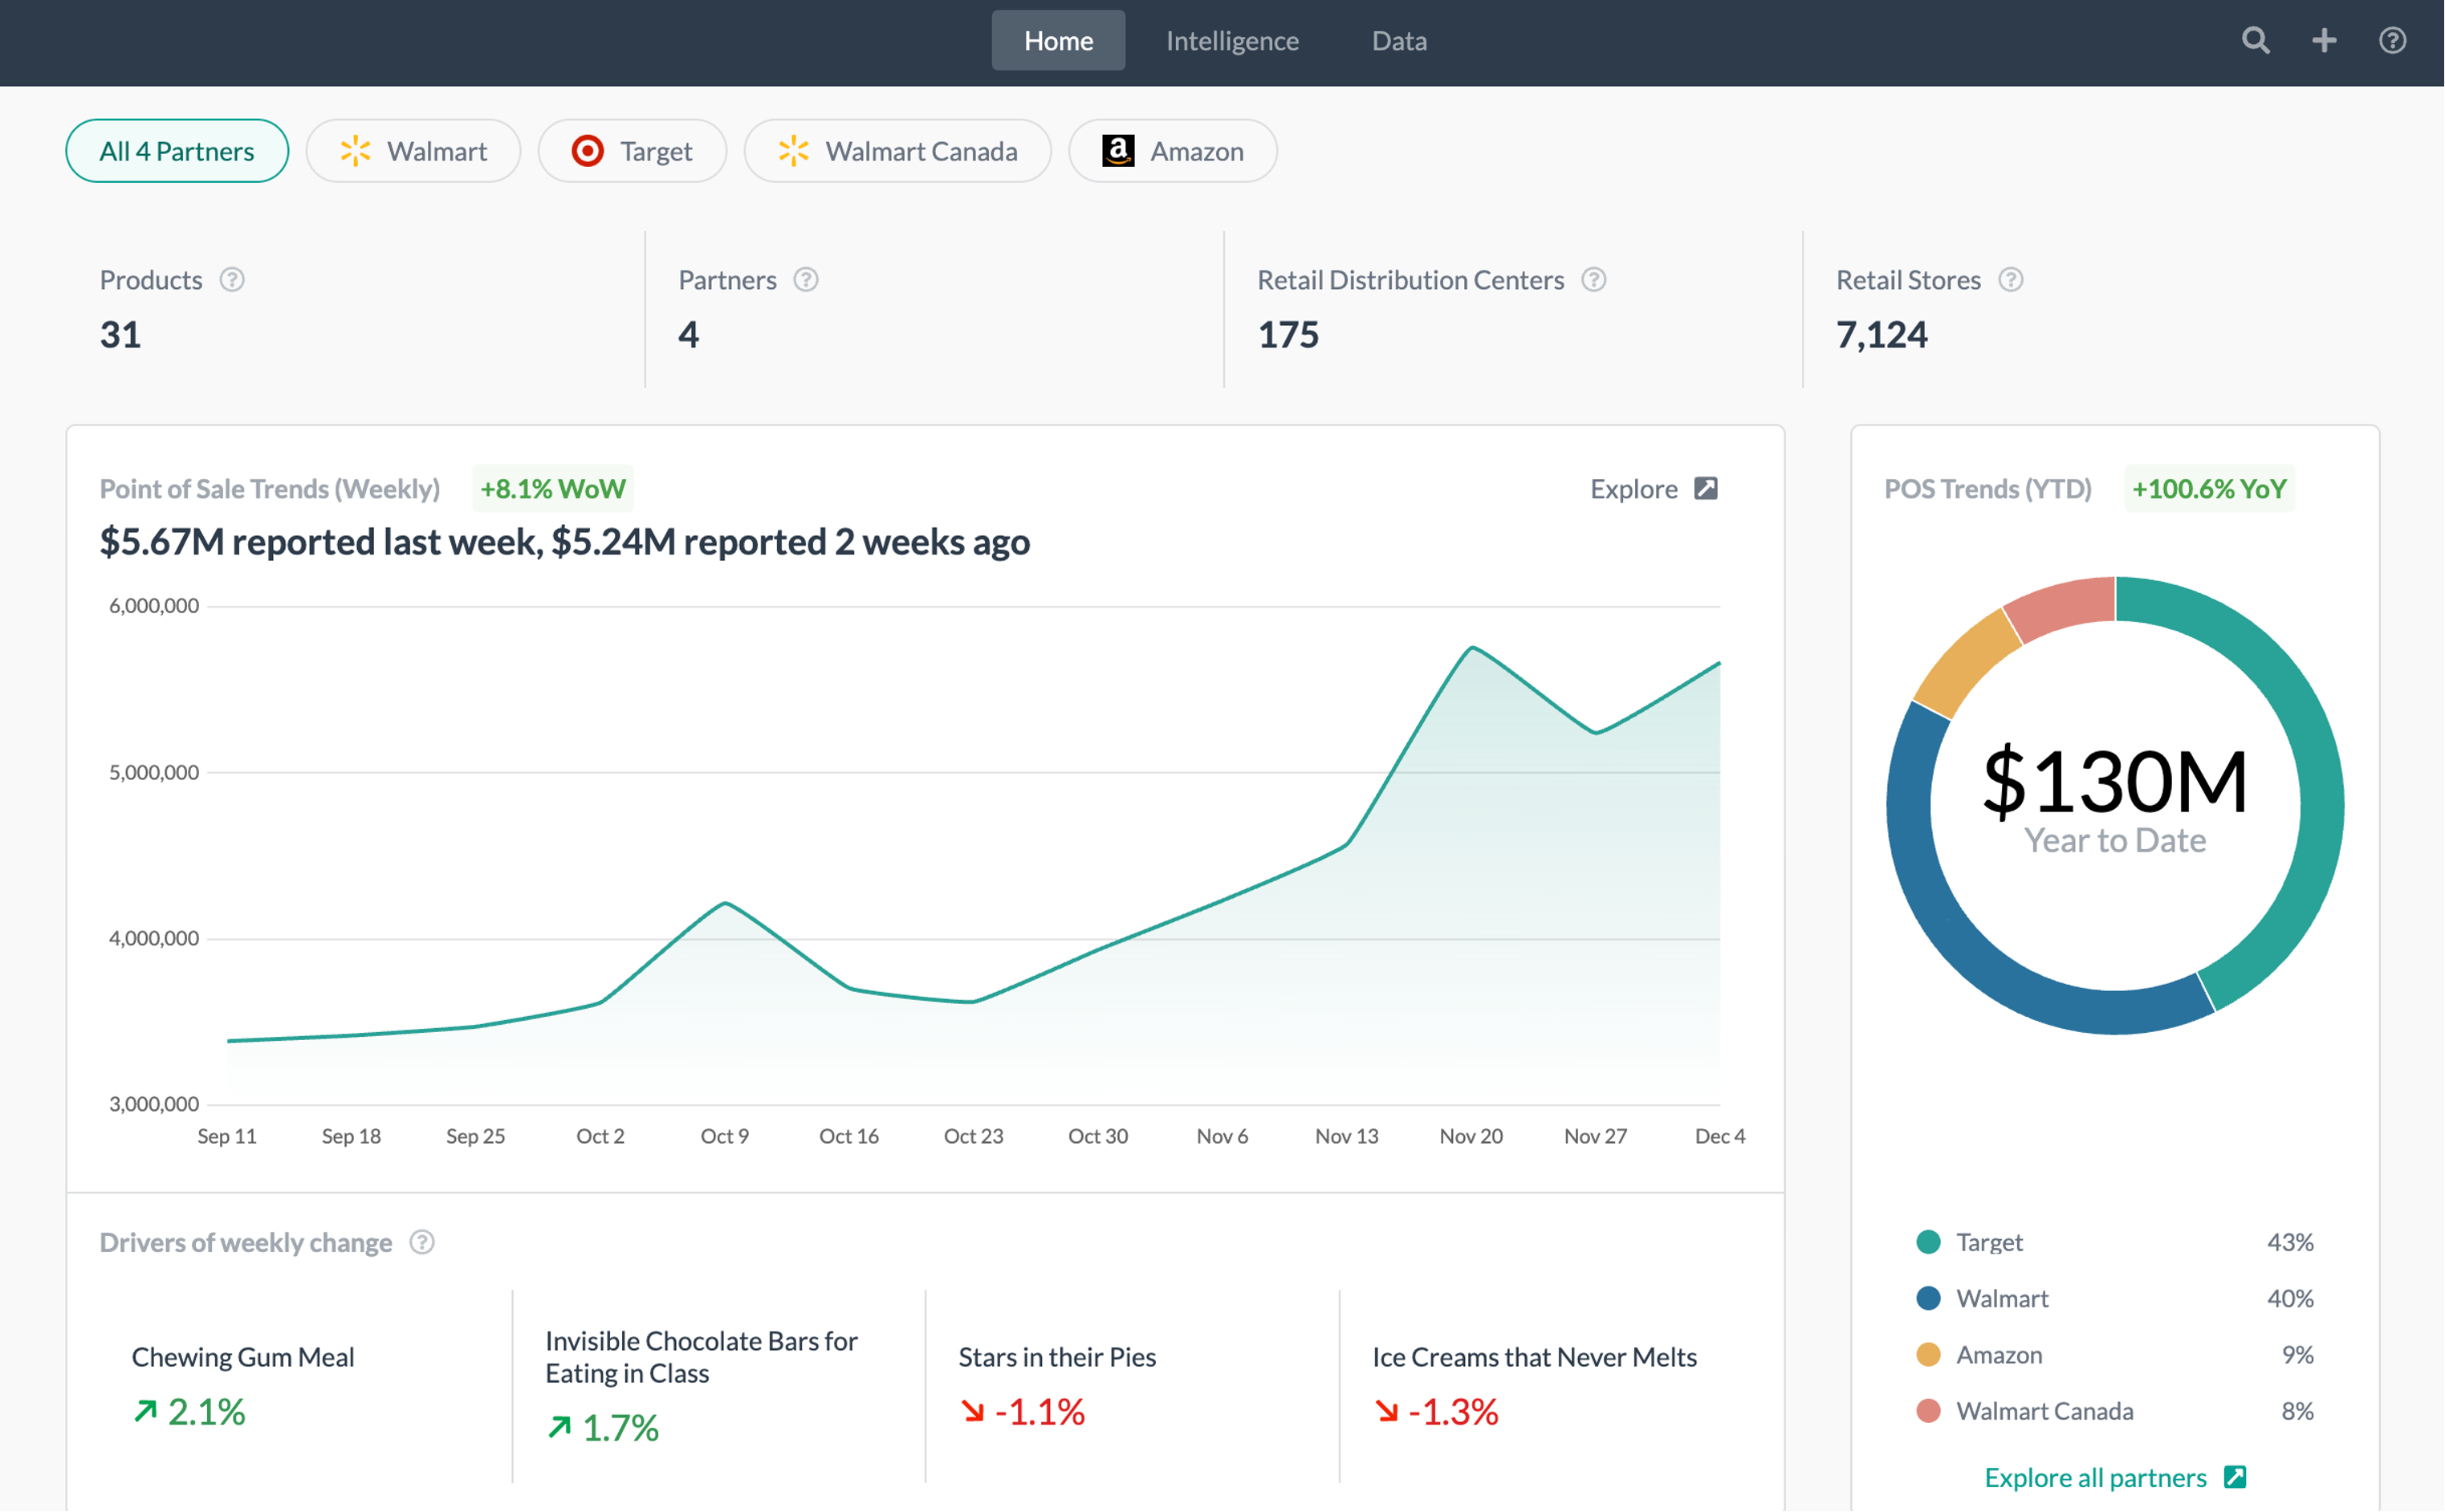Filter dashboard by Walmart partner
The image size is (2445, 1512).
[x=413, y=151]
